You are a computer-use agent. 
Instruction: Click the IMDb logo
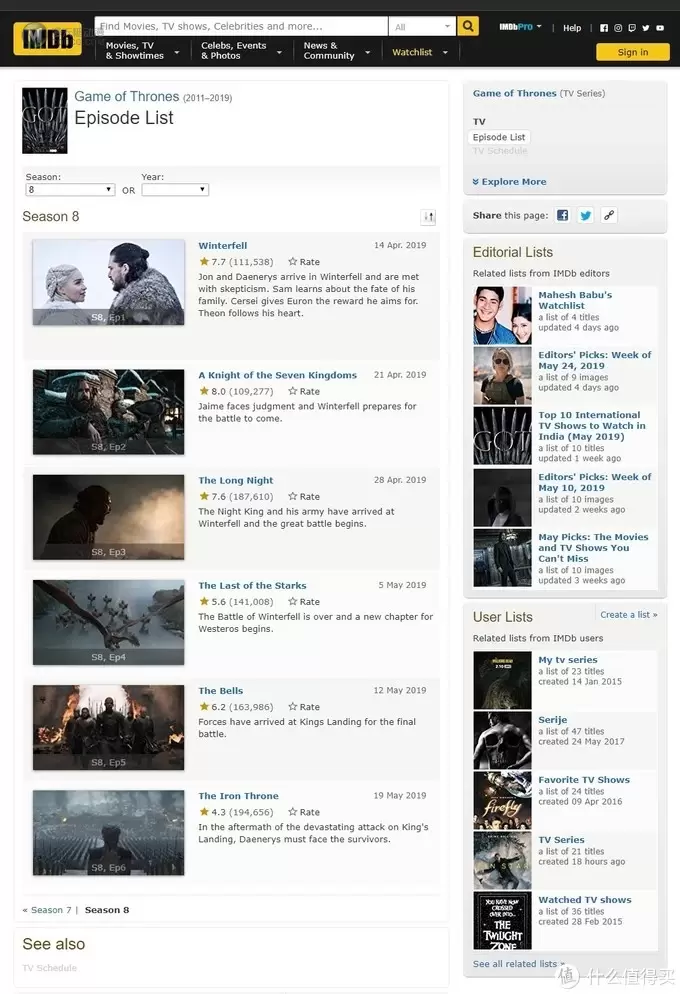point(48,39)
